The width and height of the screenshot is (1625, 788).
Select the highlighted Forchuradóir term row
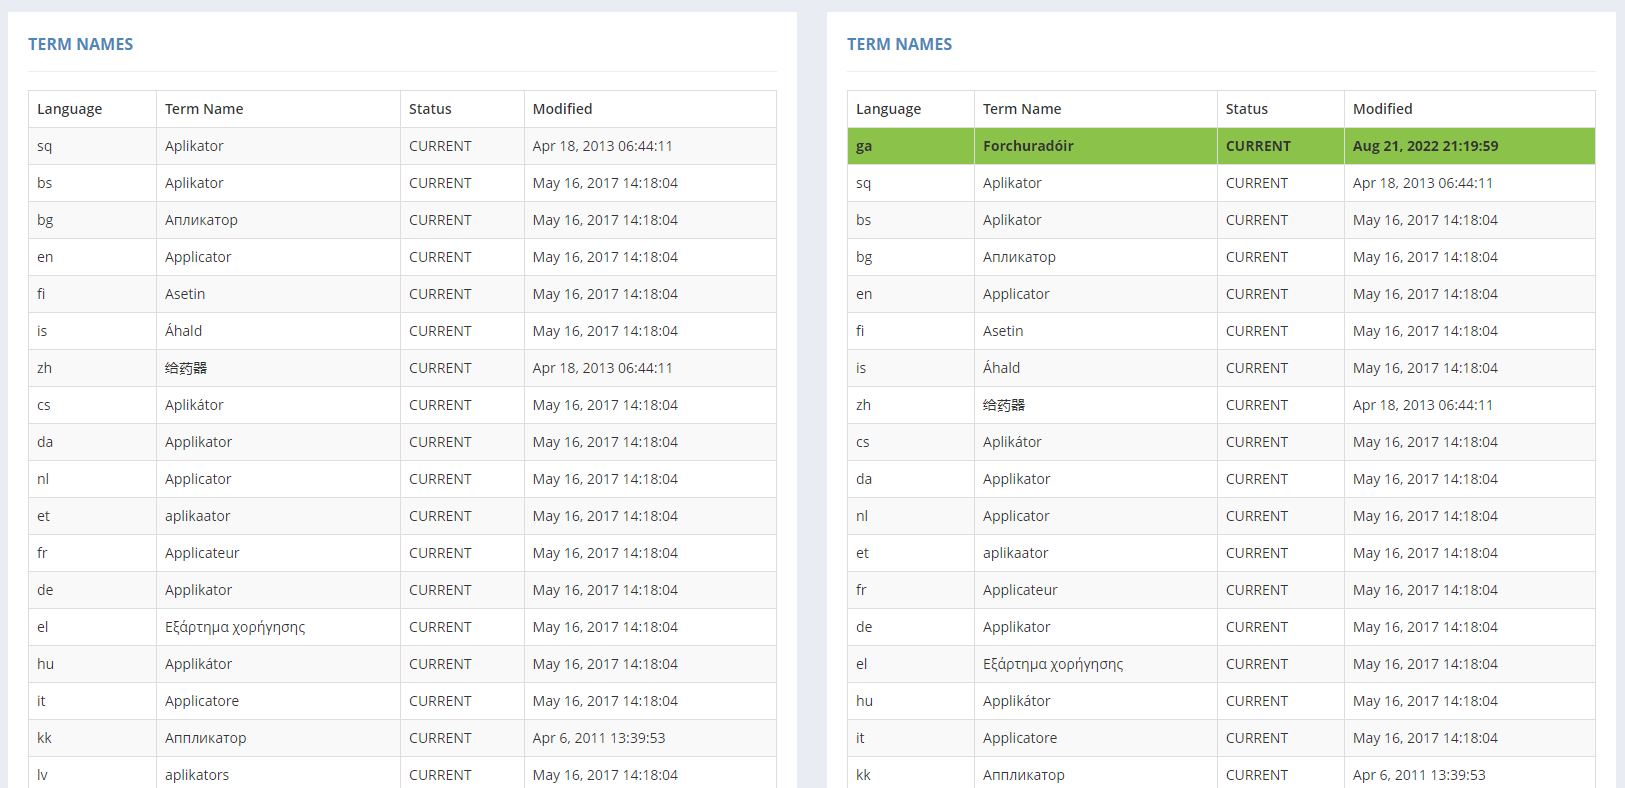coord(1028,146)
